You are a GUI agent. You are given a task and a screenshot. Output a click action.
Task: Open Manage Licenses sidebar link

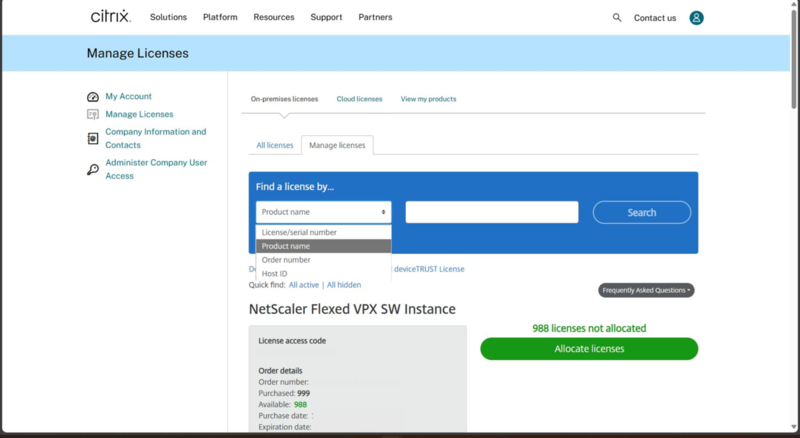click(x=139, y=114)
